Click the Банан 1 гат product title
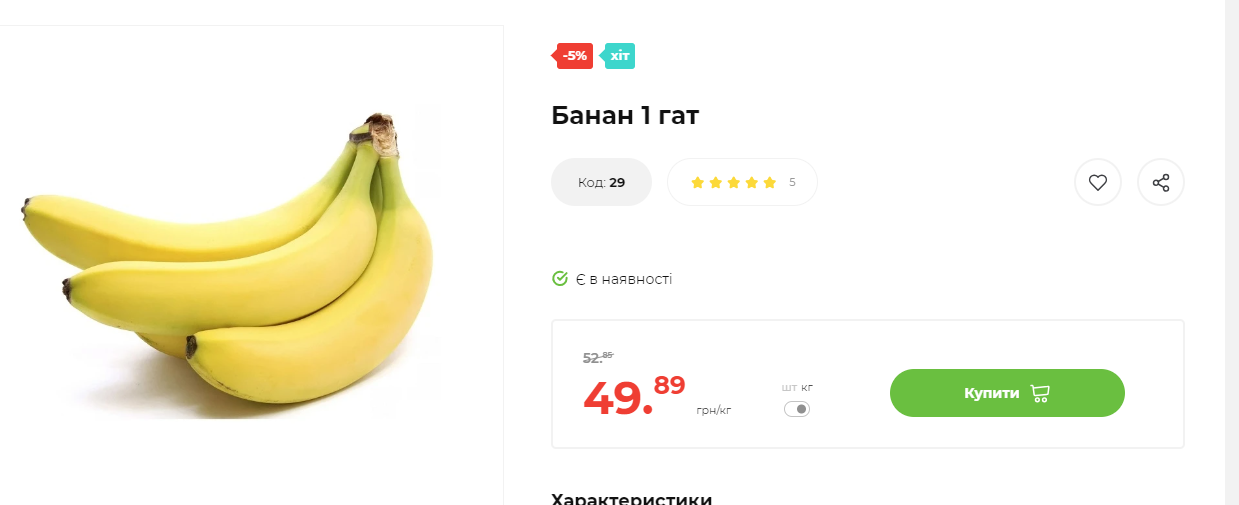Viewport: 1239px width, 505px height. click(625, 115)
